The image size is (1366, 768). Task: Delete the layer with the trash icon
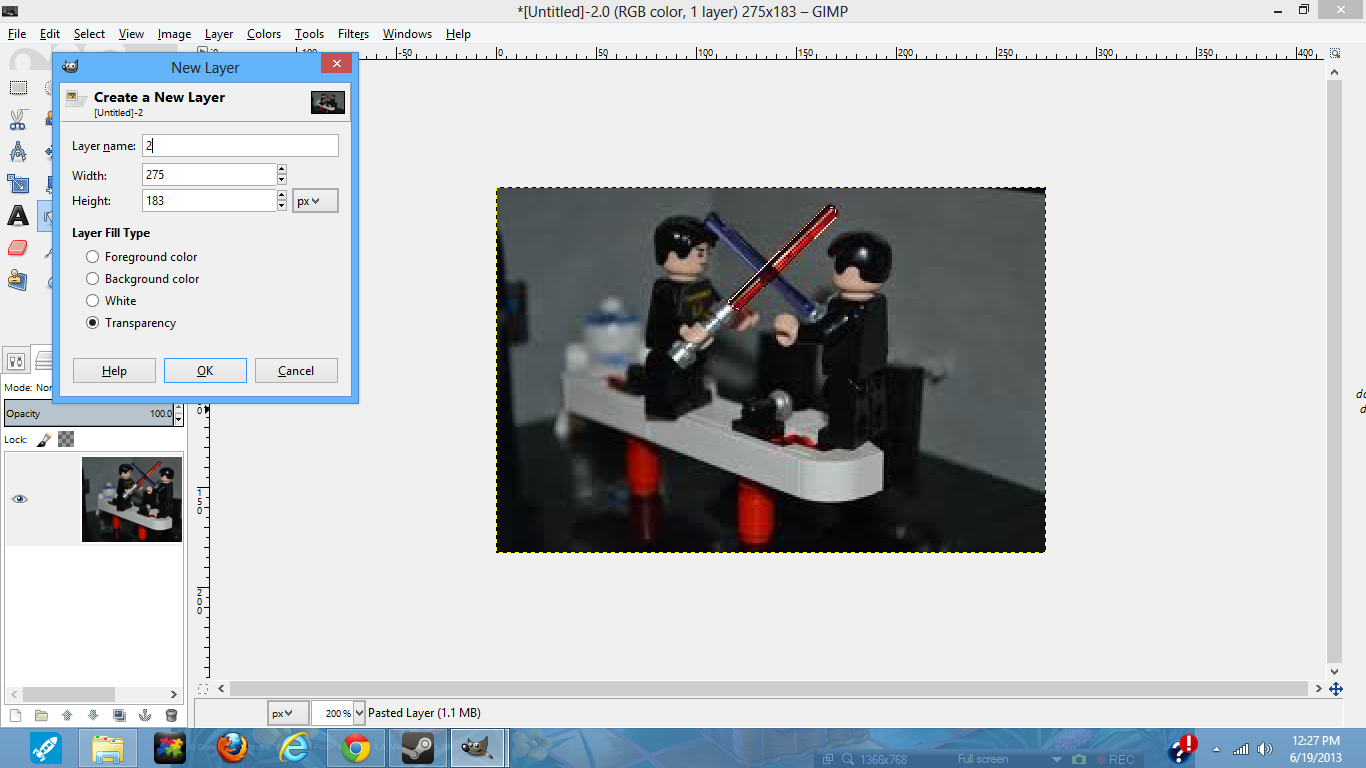[x=171, y=715]
